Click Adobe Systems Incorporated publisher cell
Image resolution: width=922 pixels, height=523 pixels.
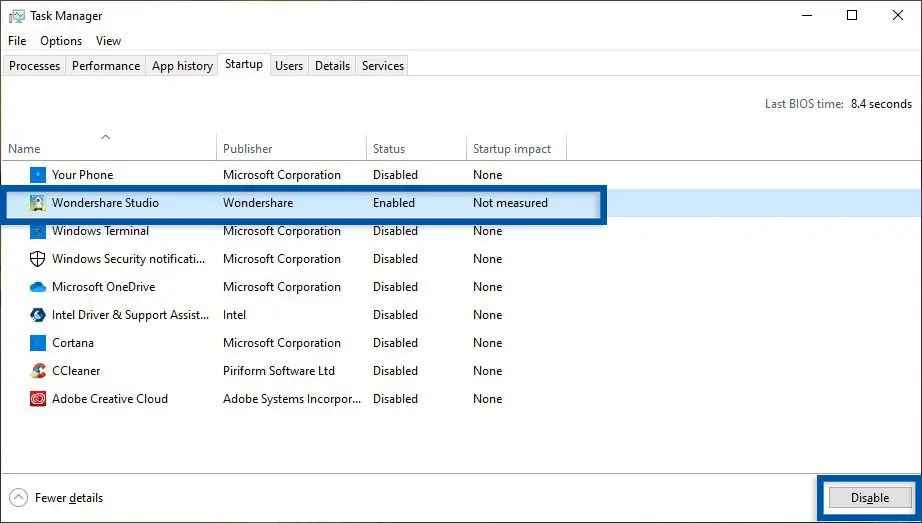pos(292,399)
